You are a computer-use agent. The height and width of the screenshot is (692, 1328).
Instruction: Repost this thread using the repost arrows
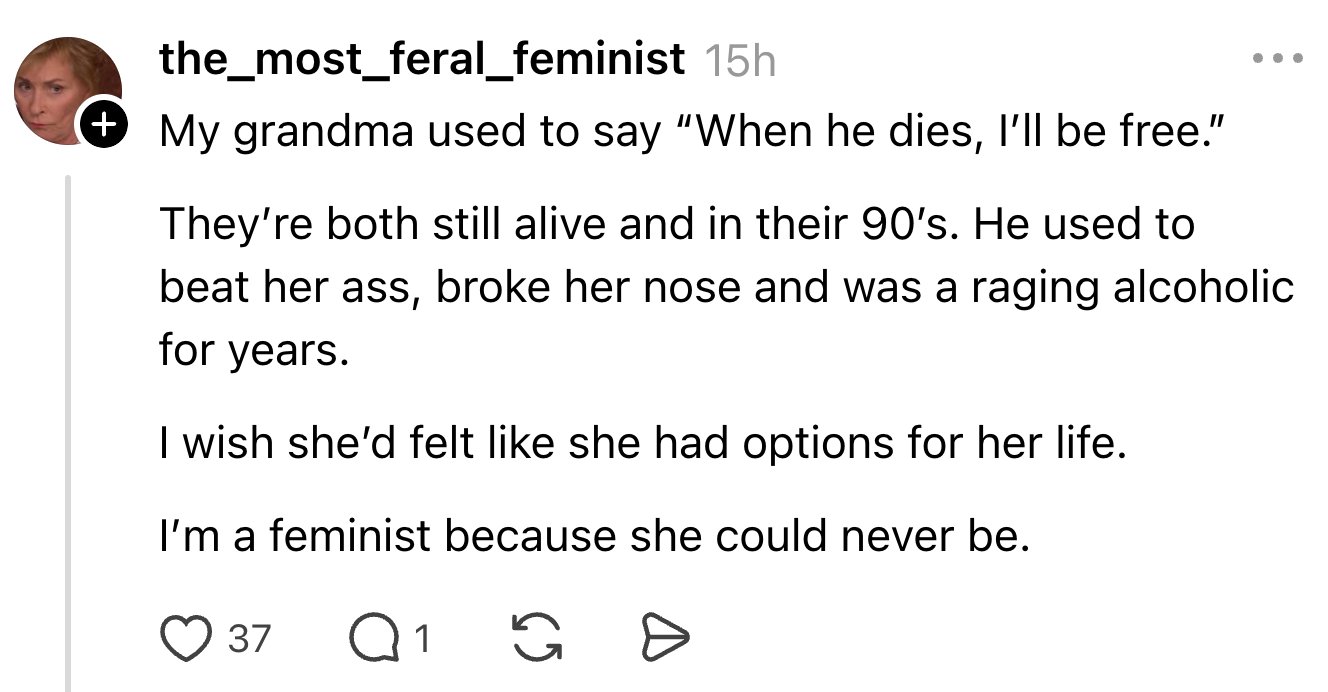click(x=536, y=637)
